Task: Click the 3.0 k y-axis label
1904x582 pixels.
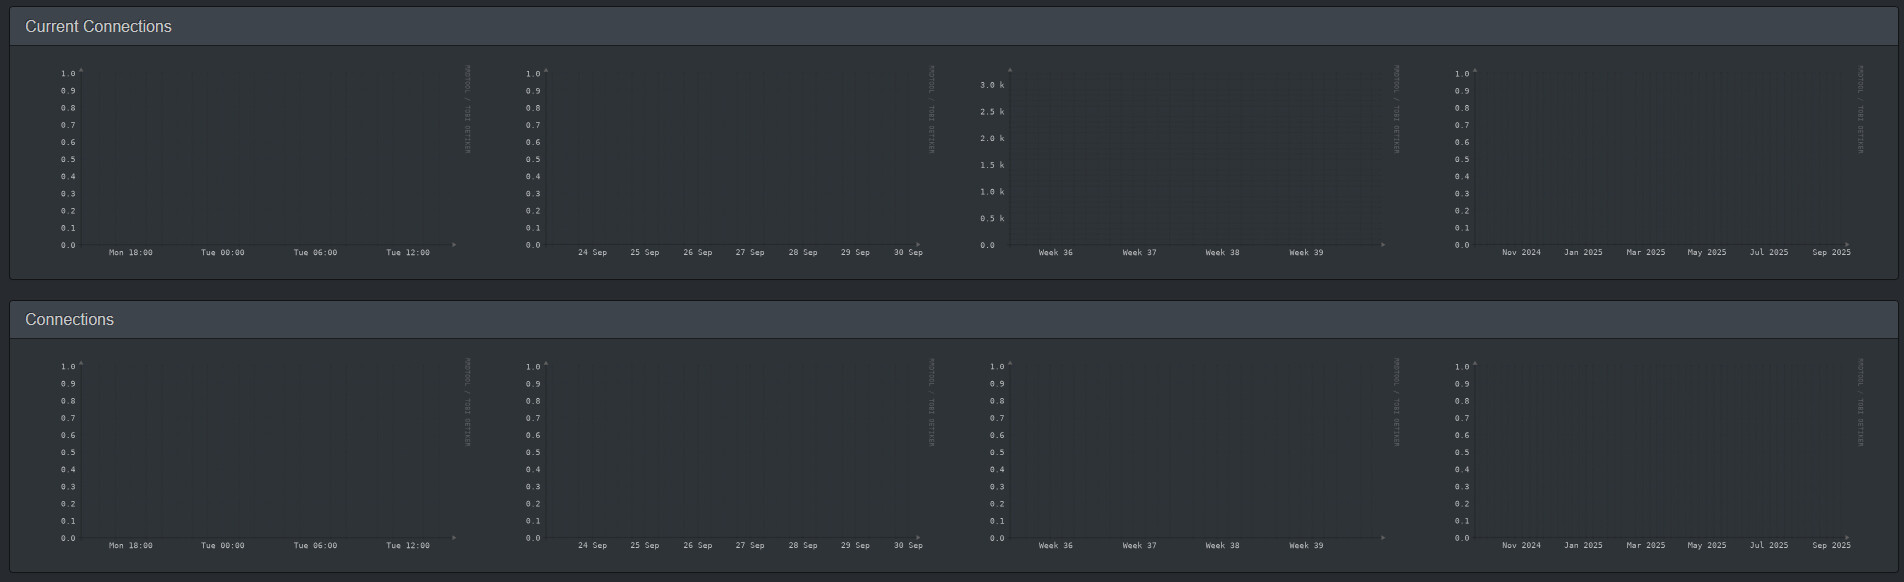Action: click(992, 85)
